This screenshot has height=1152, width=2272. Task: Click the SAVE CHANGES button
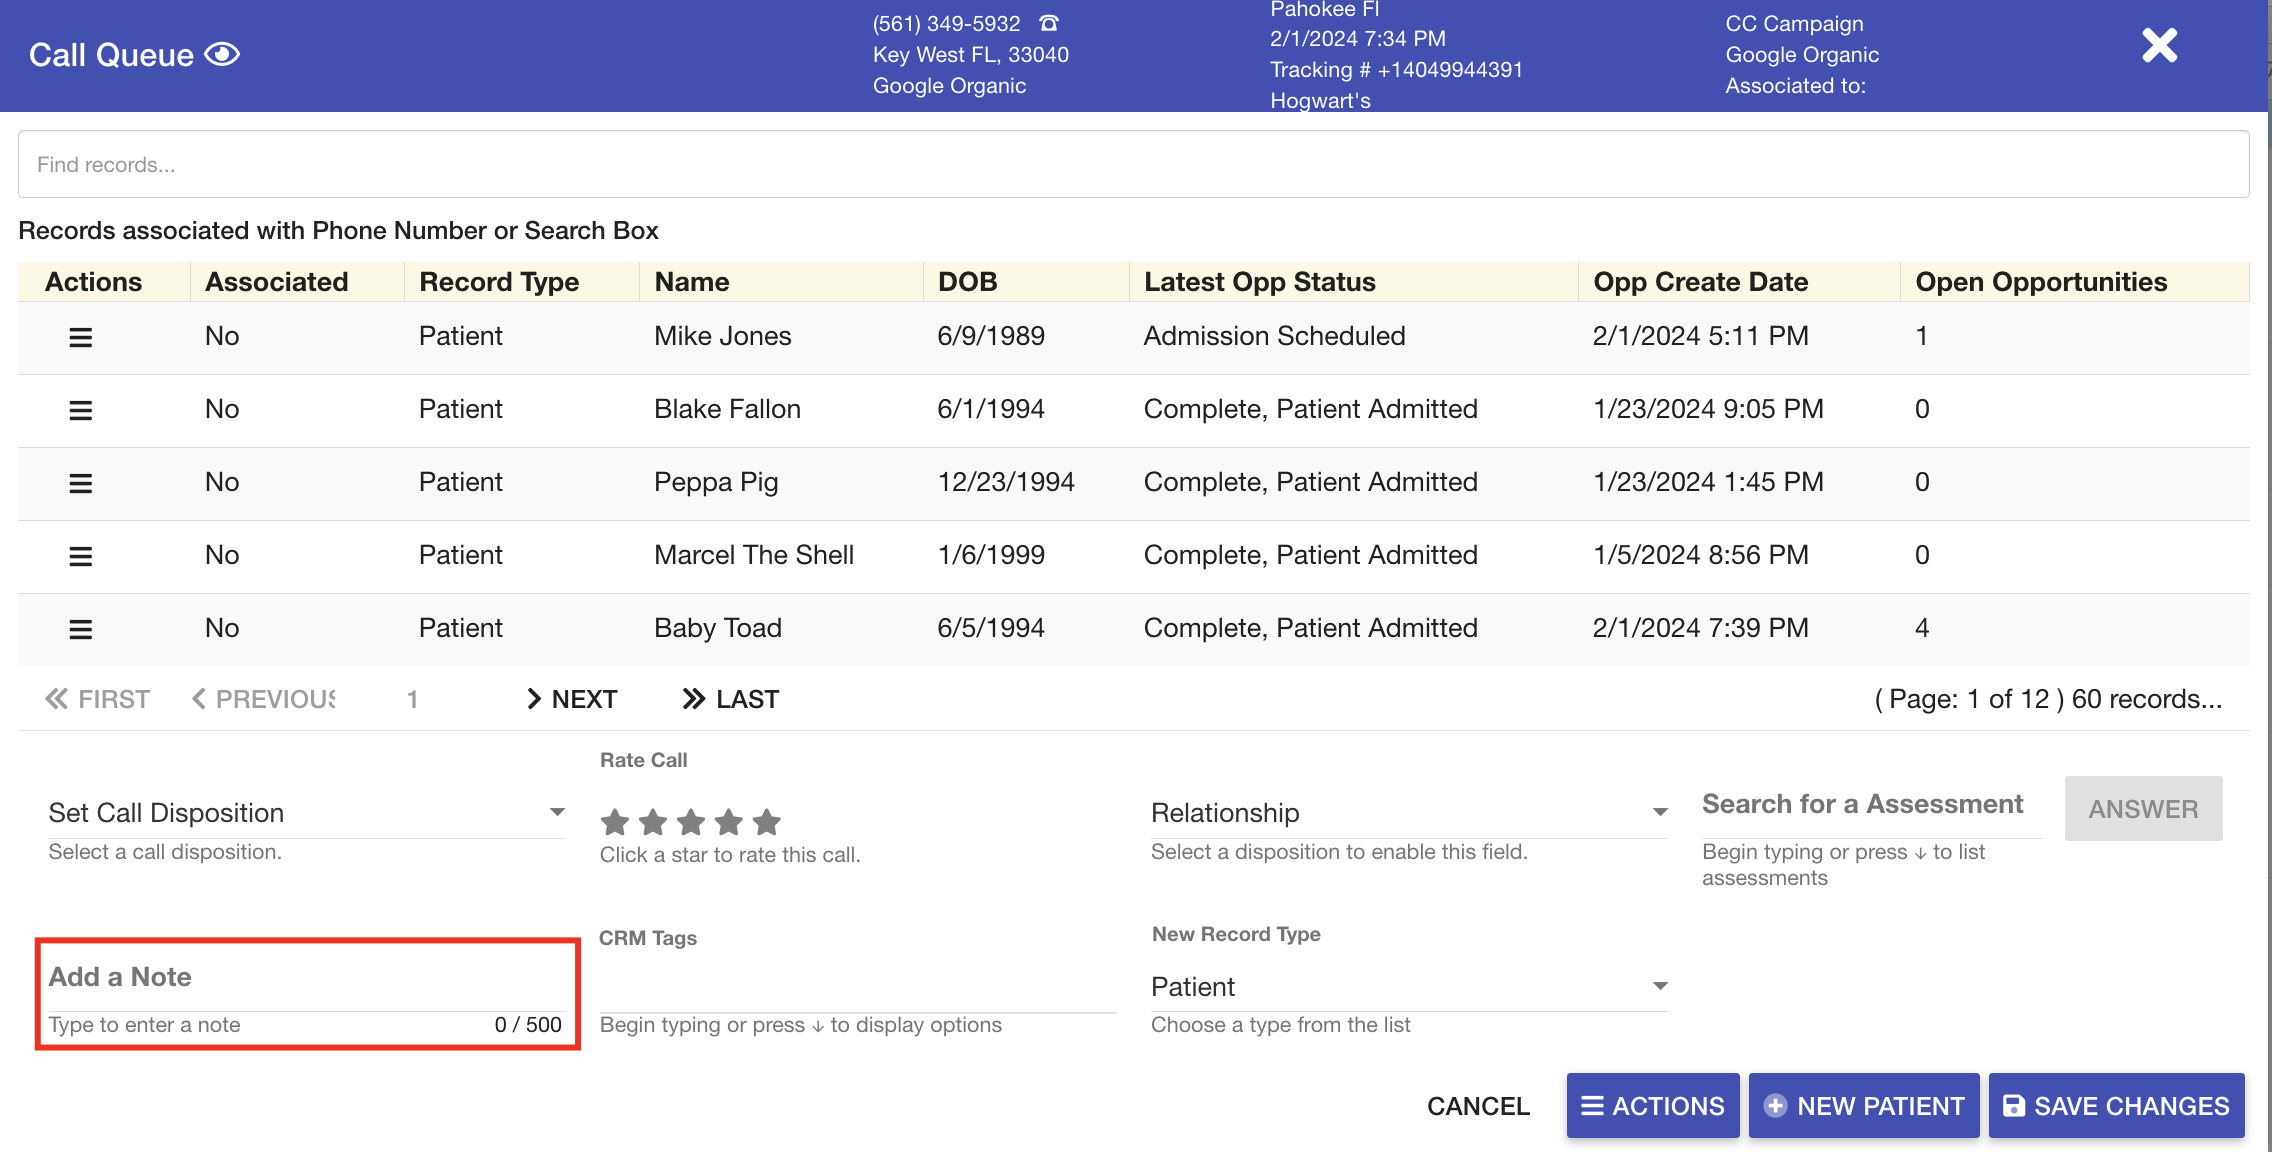coord(2116,1106)
